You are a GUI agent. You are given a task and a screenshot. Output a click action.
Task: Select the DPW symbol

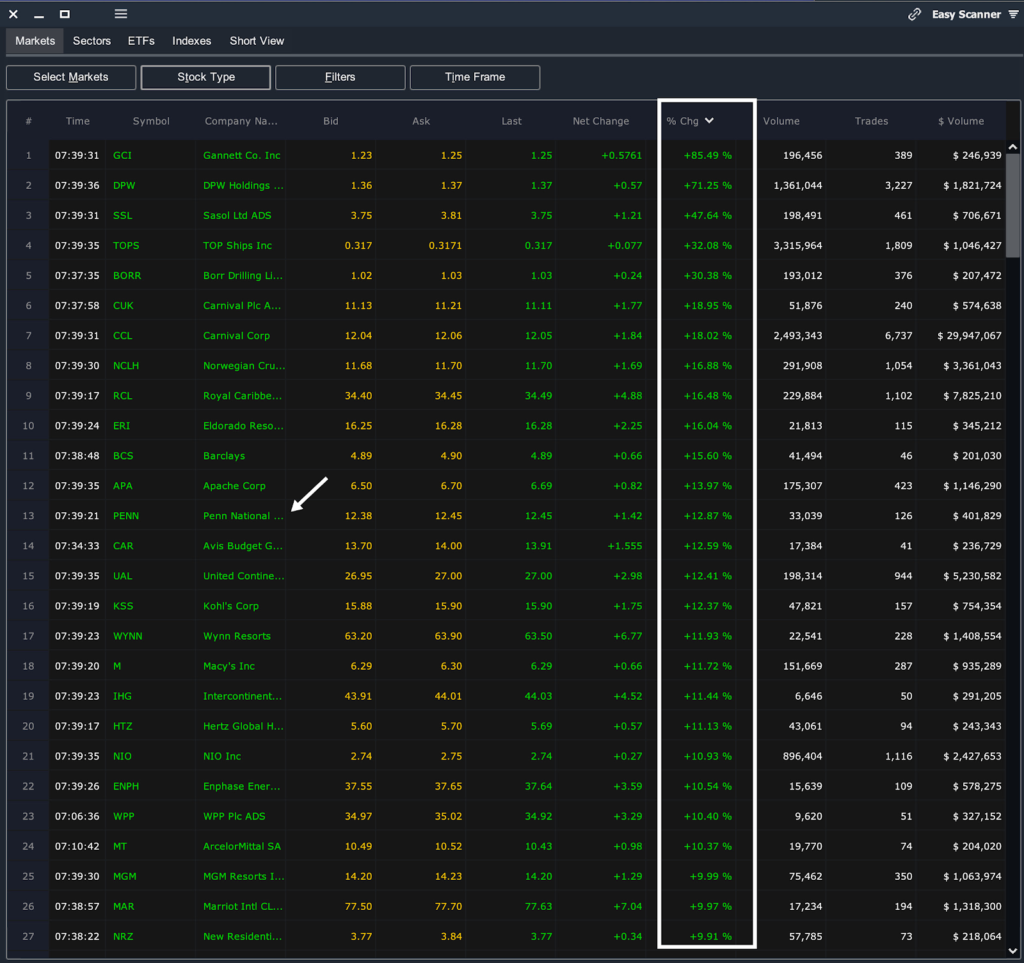coord(124,185)
